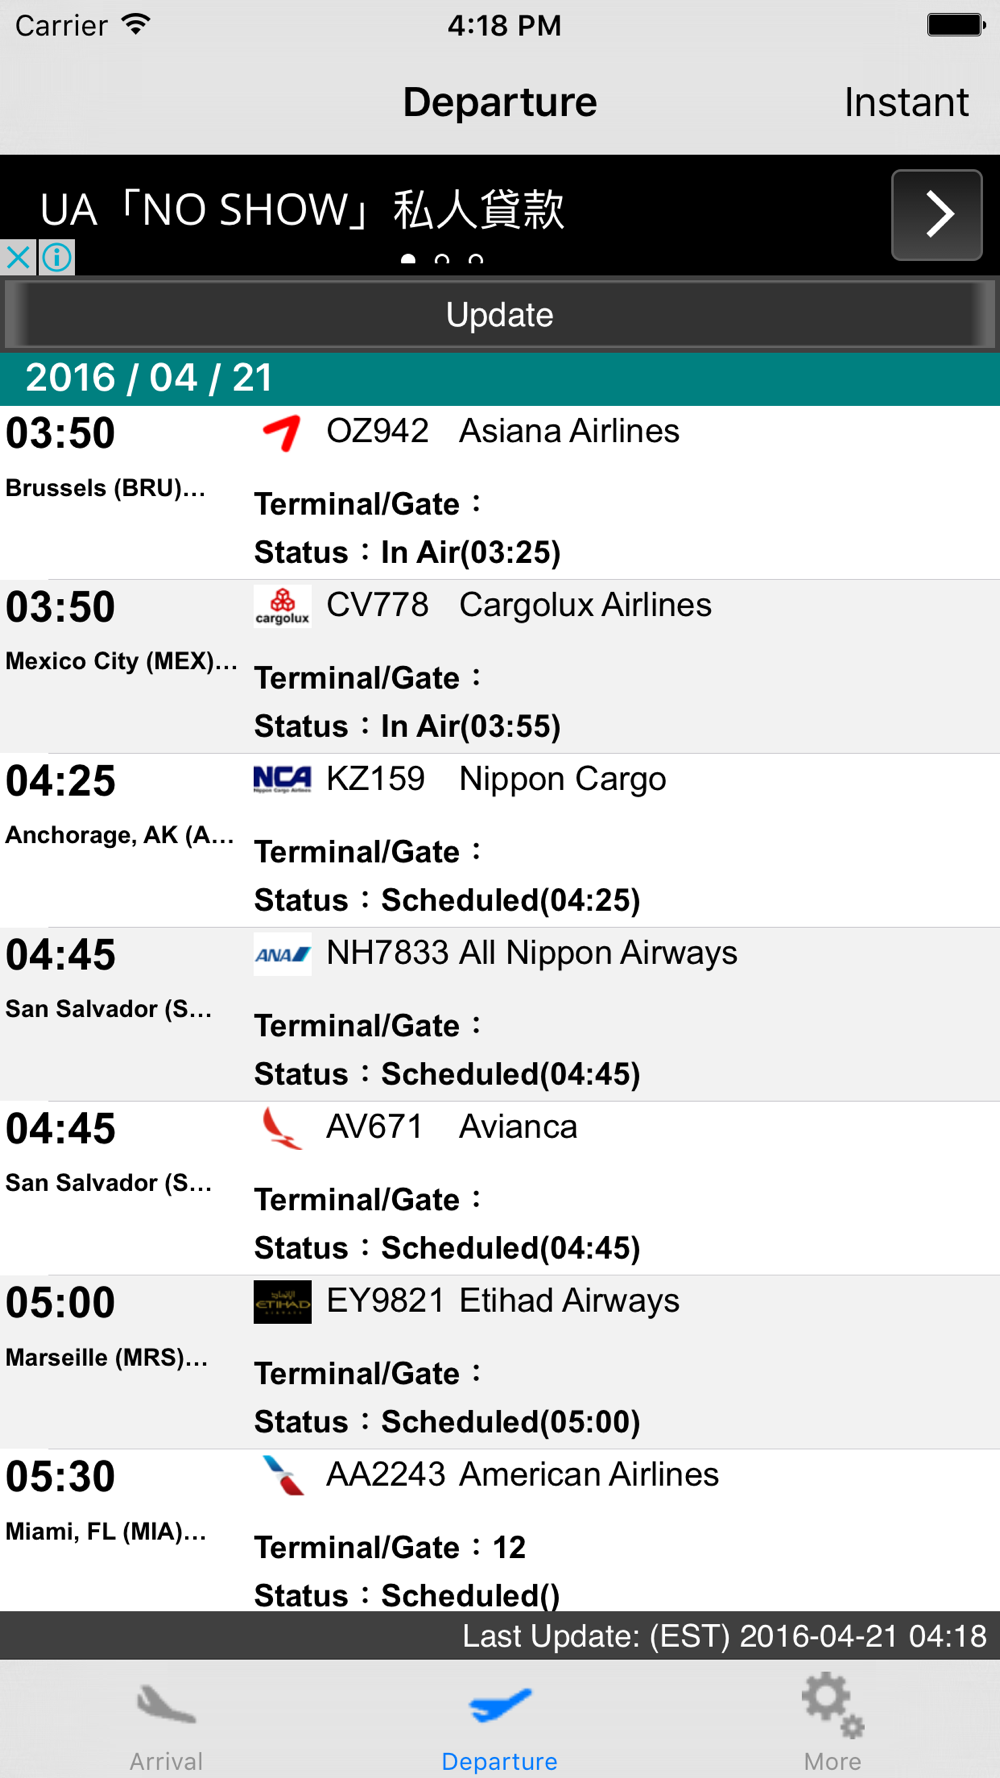Tap the NCA Nippon Cargo logo
The height and width of the screenshot is (1778, 1000).
point(282,780)
